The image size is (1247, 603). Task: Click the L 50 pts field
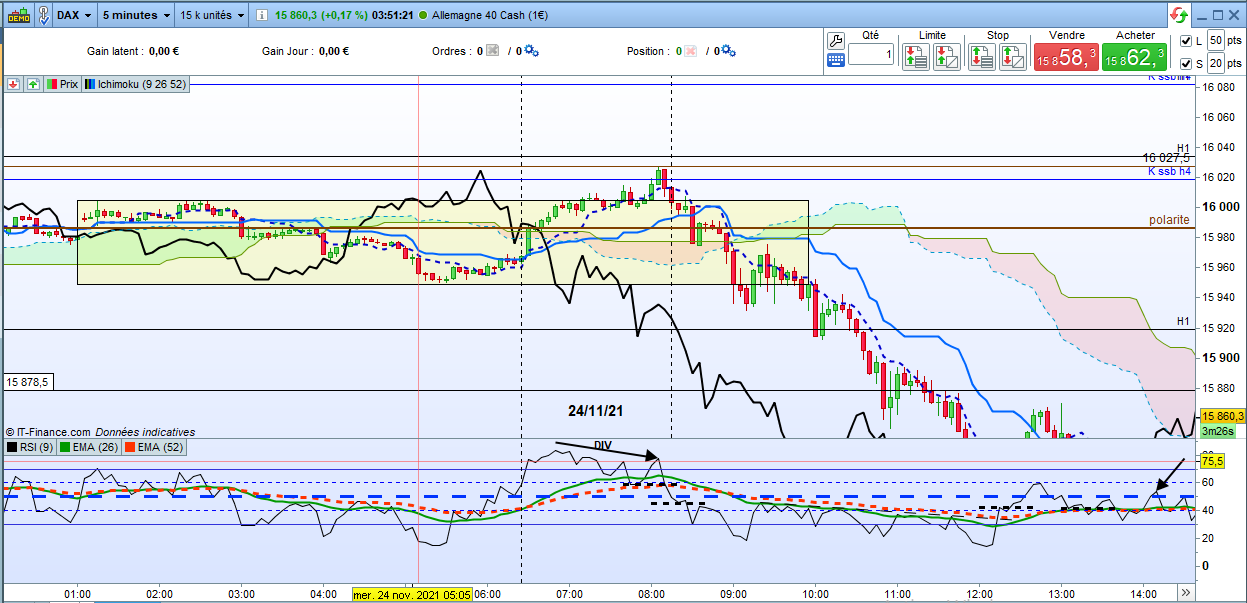click(x=1215, y=40)
